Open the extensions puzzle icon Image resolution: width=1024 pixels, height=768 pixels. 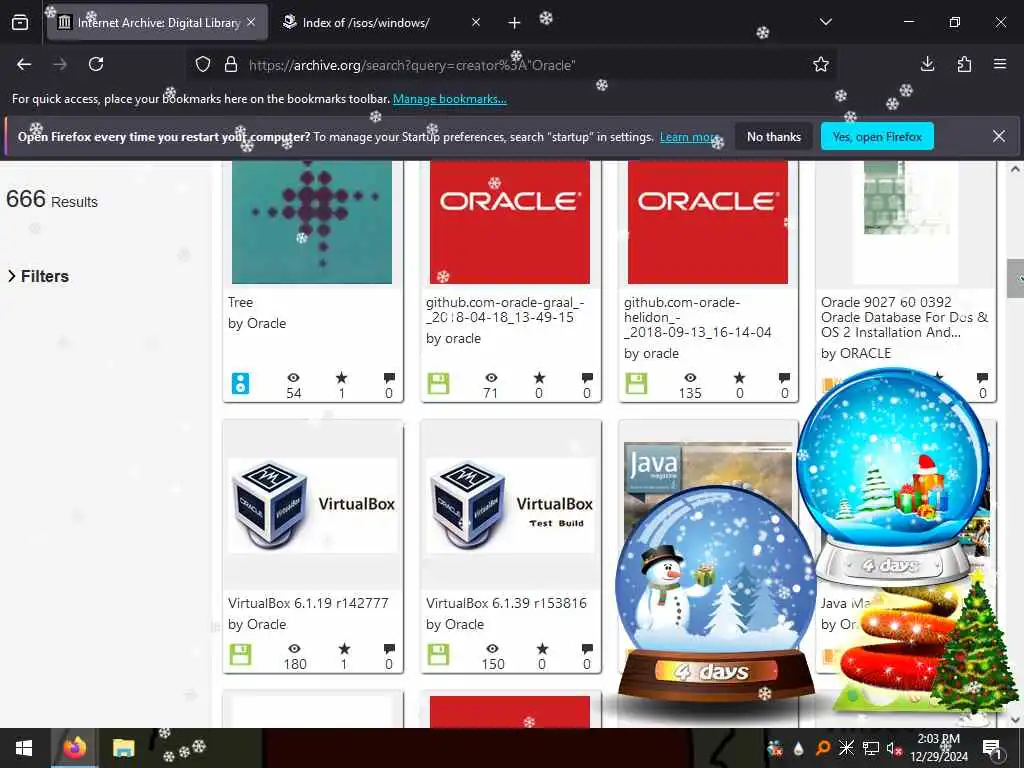click(x=964, y=64)
